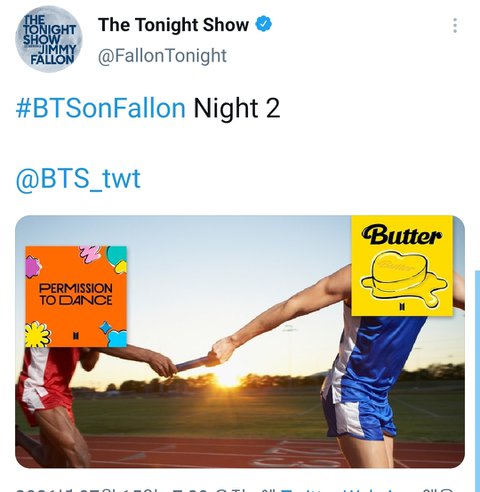
Task: Click the pink squiggle sticker on orange cover
Action: point(90,253)
